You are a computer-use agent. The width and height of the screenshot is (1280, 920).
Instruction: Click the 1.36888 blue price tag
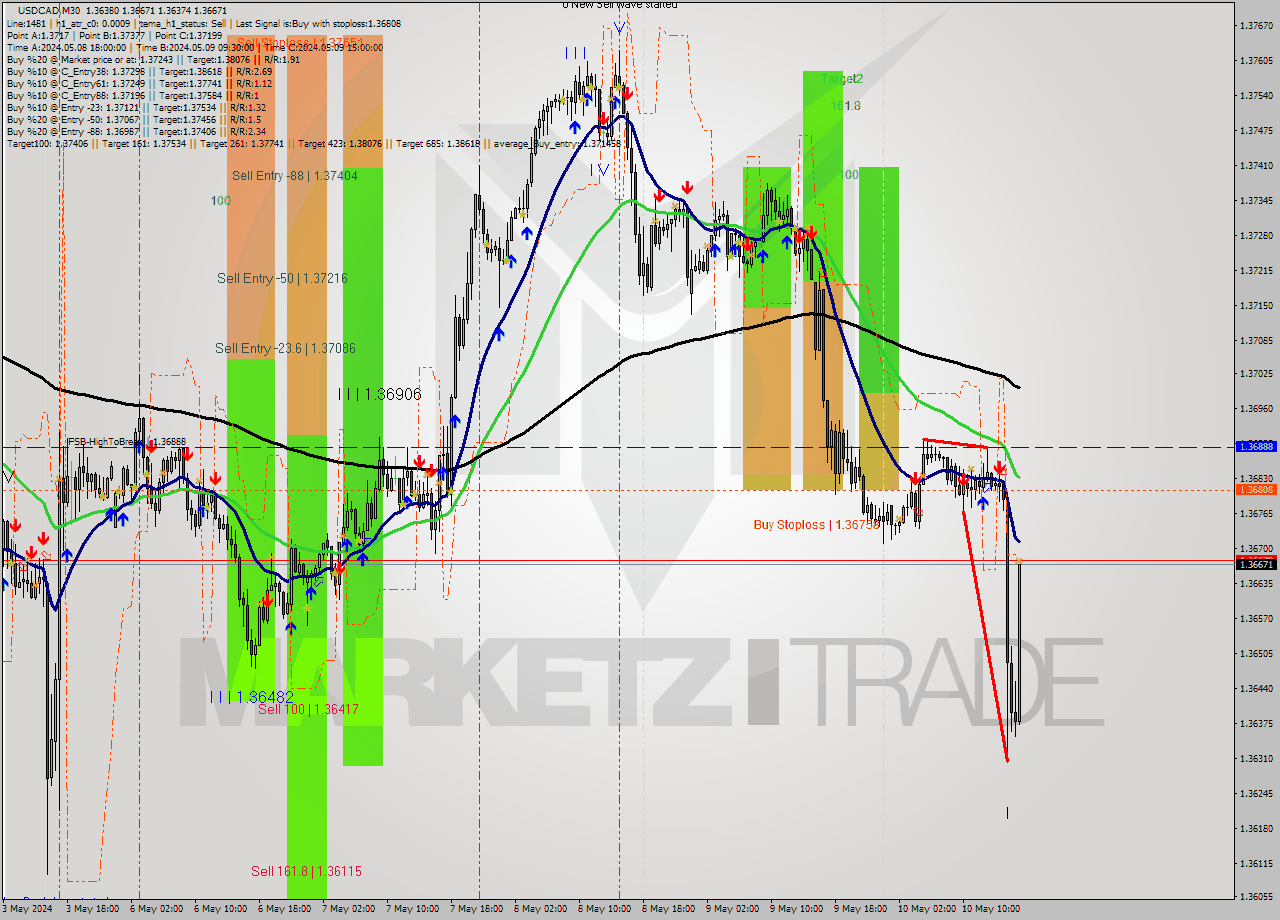(1256, 446)
